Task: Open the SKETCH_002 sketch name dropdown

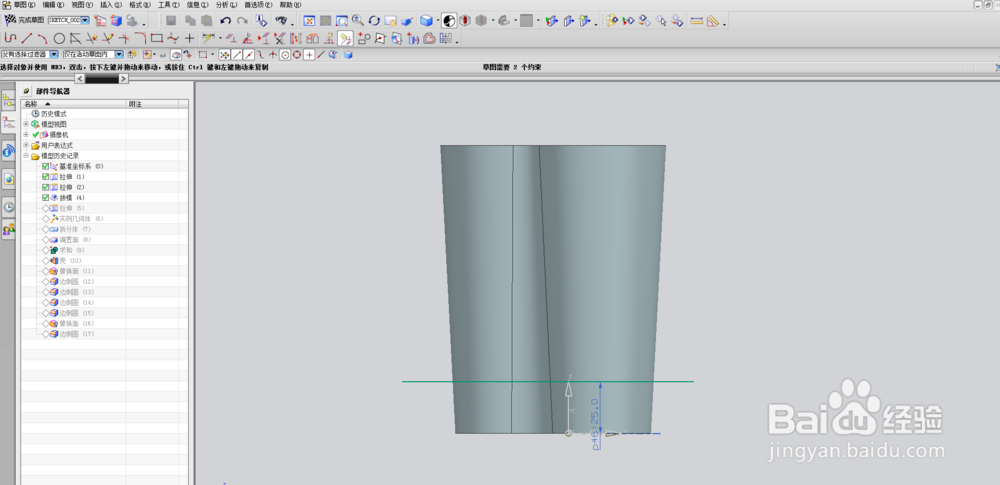Action: 85,20
